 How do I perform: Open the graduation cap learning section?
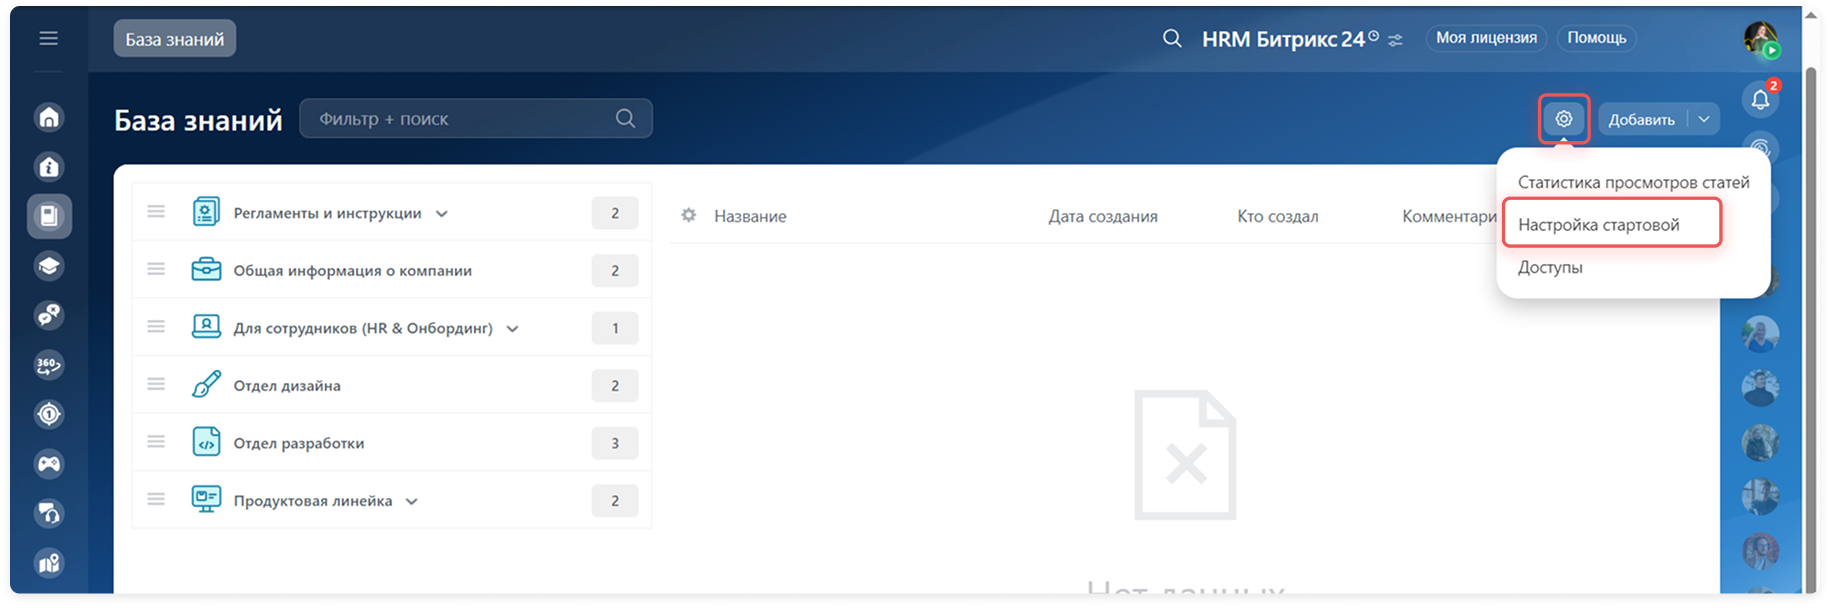tap(49, 266)
